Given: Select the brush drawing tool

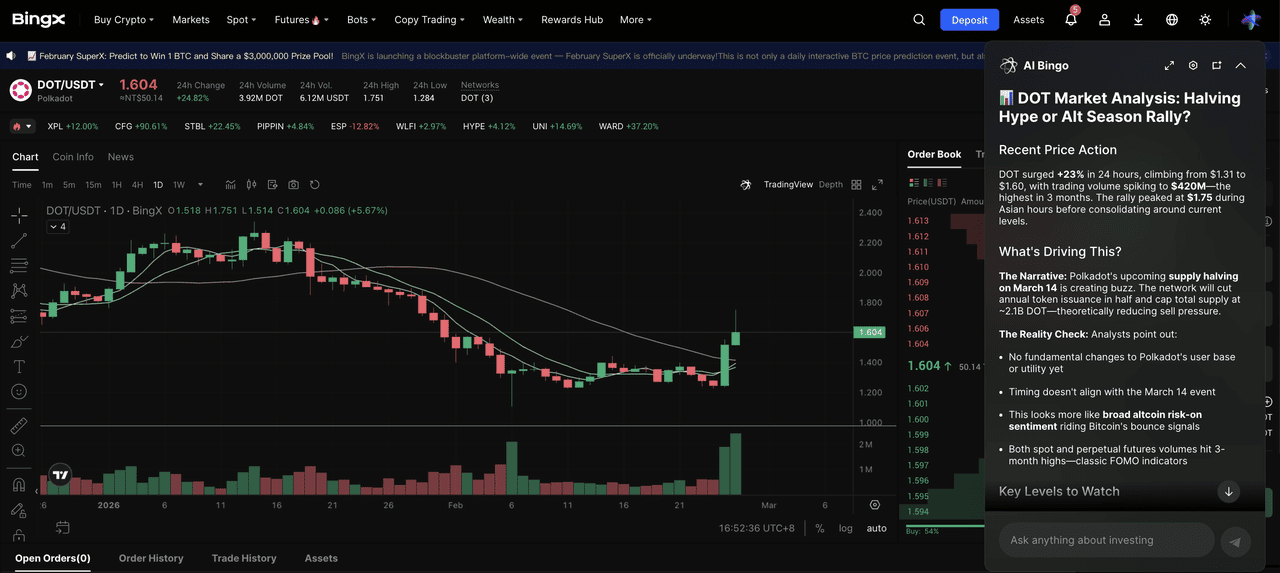Looking at the screenshot, I should tap(19, 342).
